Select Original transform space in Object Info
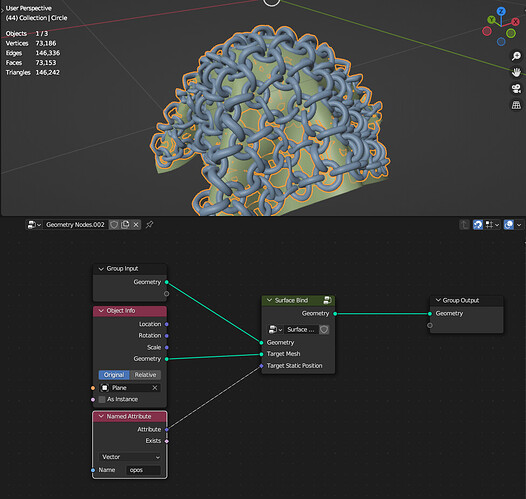The width and height of the screenshot is (526, 499). 114,375
